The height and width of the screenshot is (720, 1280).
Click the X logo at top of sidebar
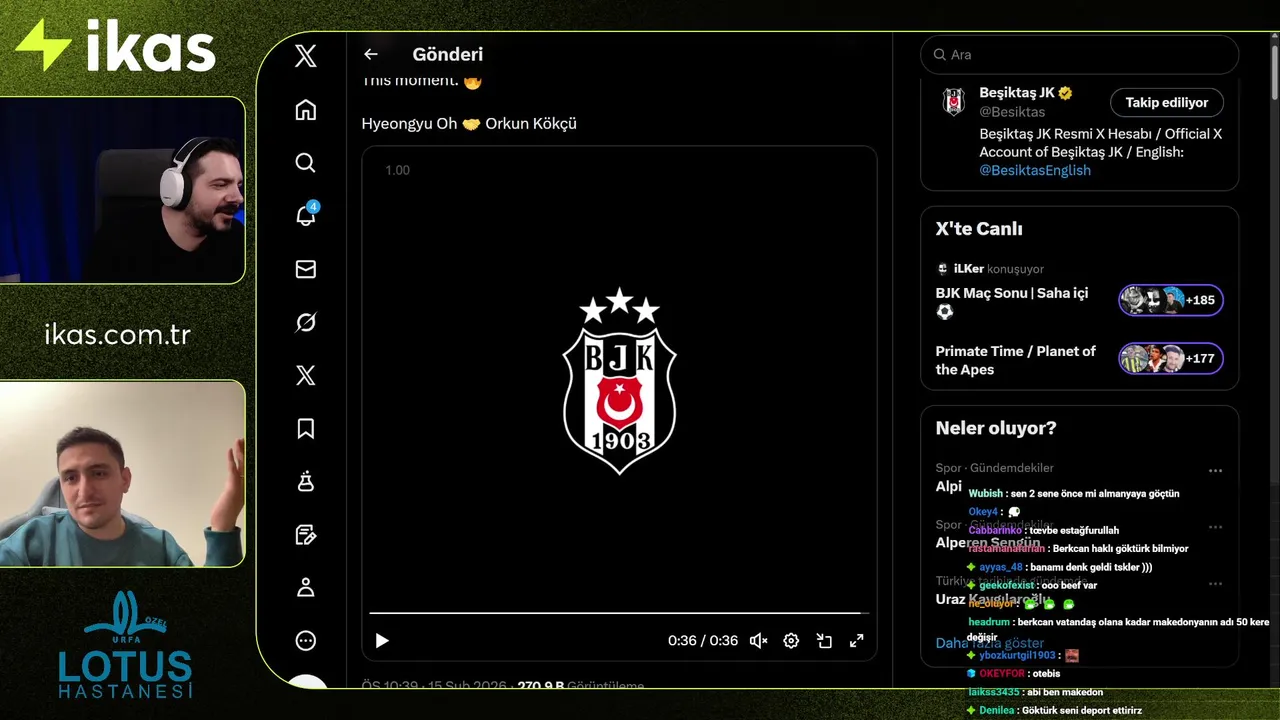pyautogui.click(x=306, y=56)
